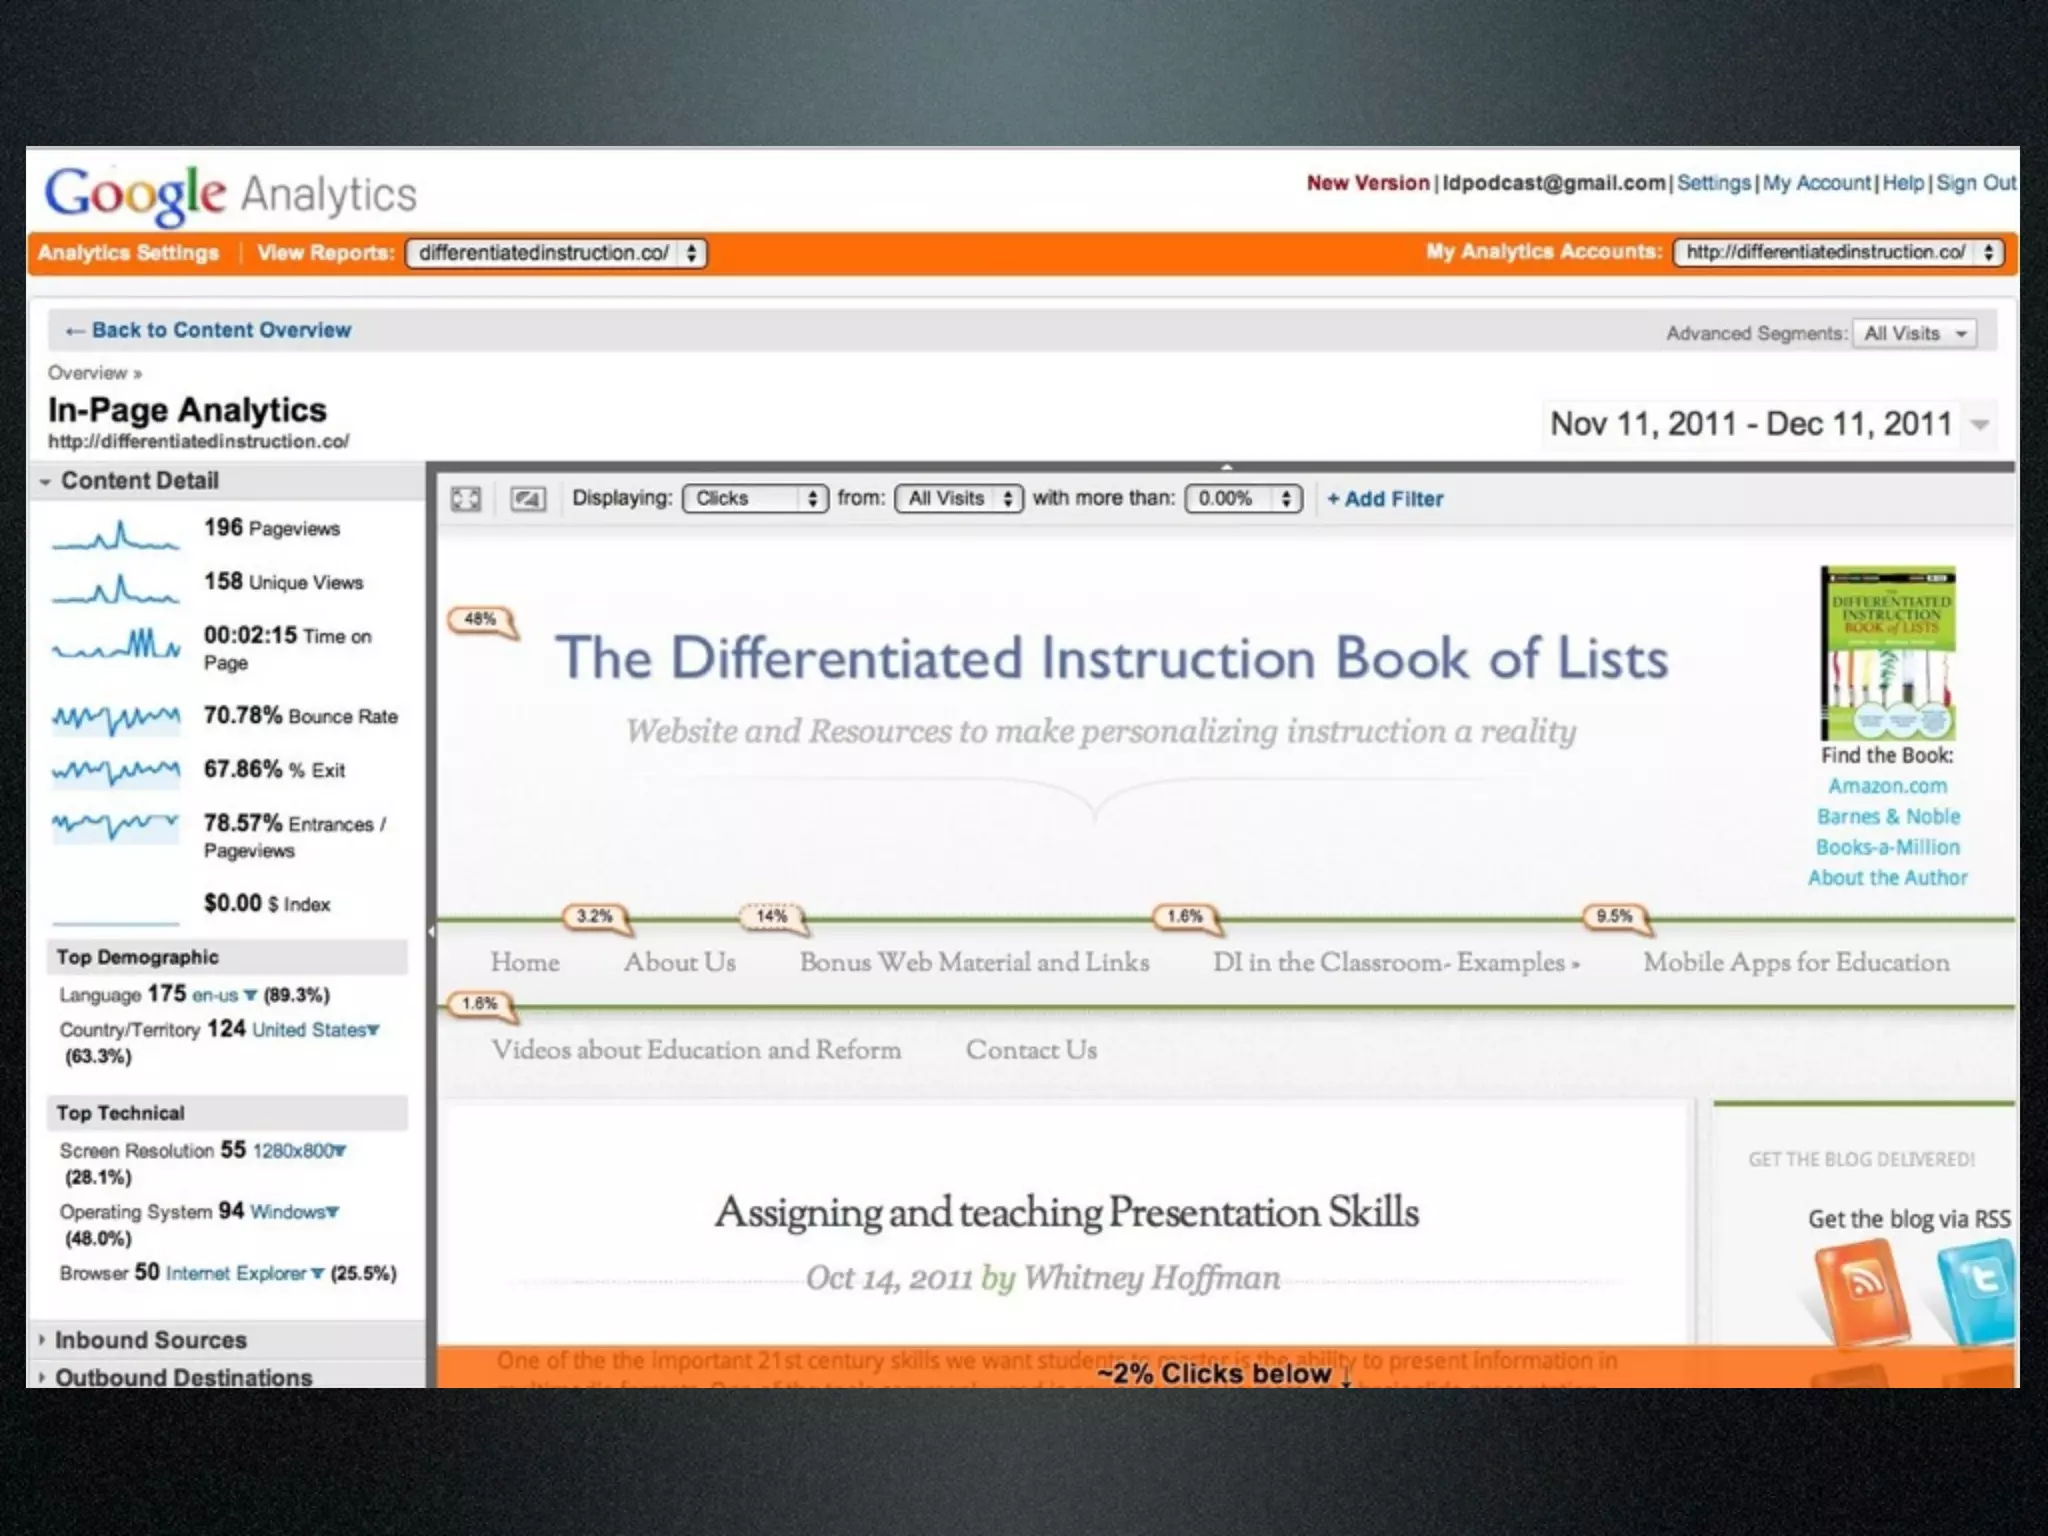Click the book cover thumbnail

pyautogui.click(x=1887, y=654)
